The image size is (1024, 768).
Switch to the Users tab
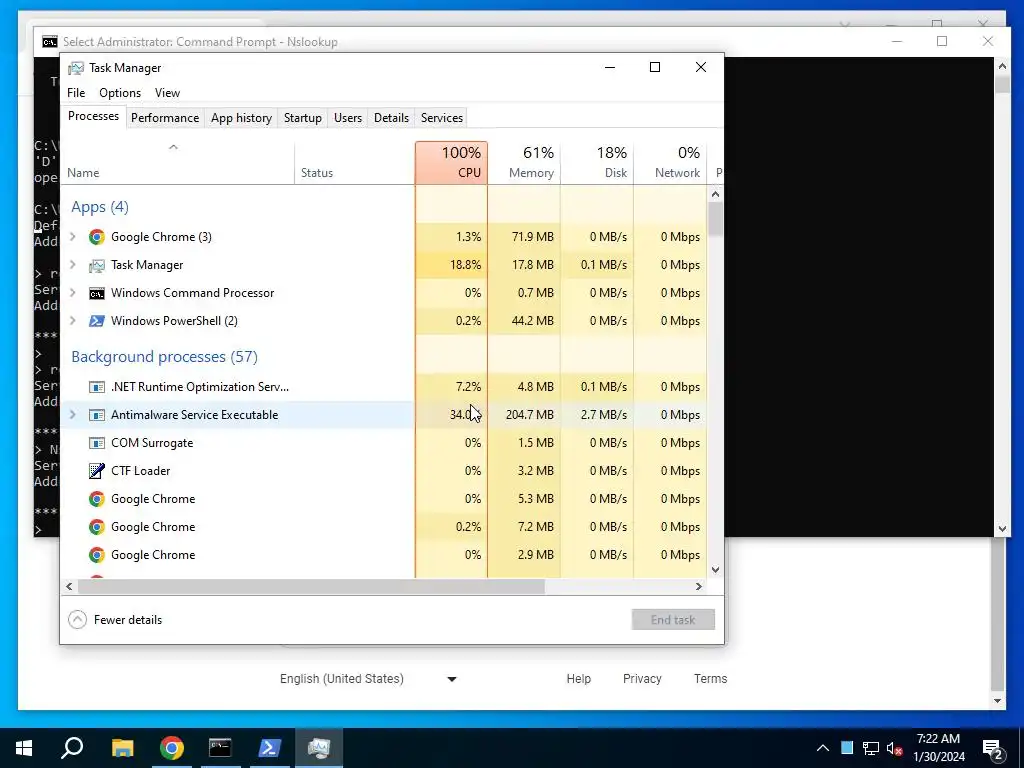pos(347,118)
